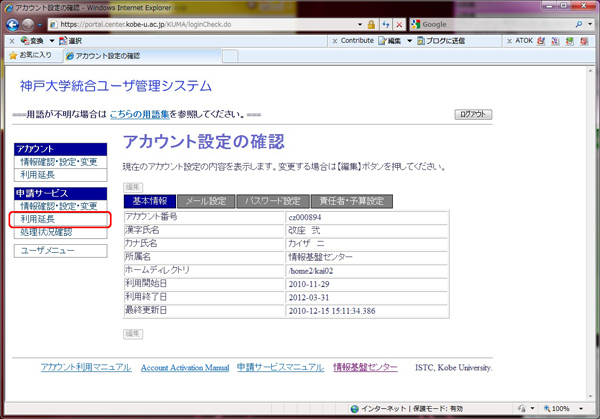The image size is (600, 419).
Task: Click the security lock icon in address bar
Action: pos(371,25)
